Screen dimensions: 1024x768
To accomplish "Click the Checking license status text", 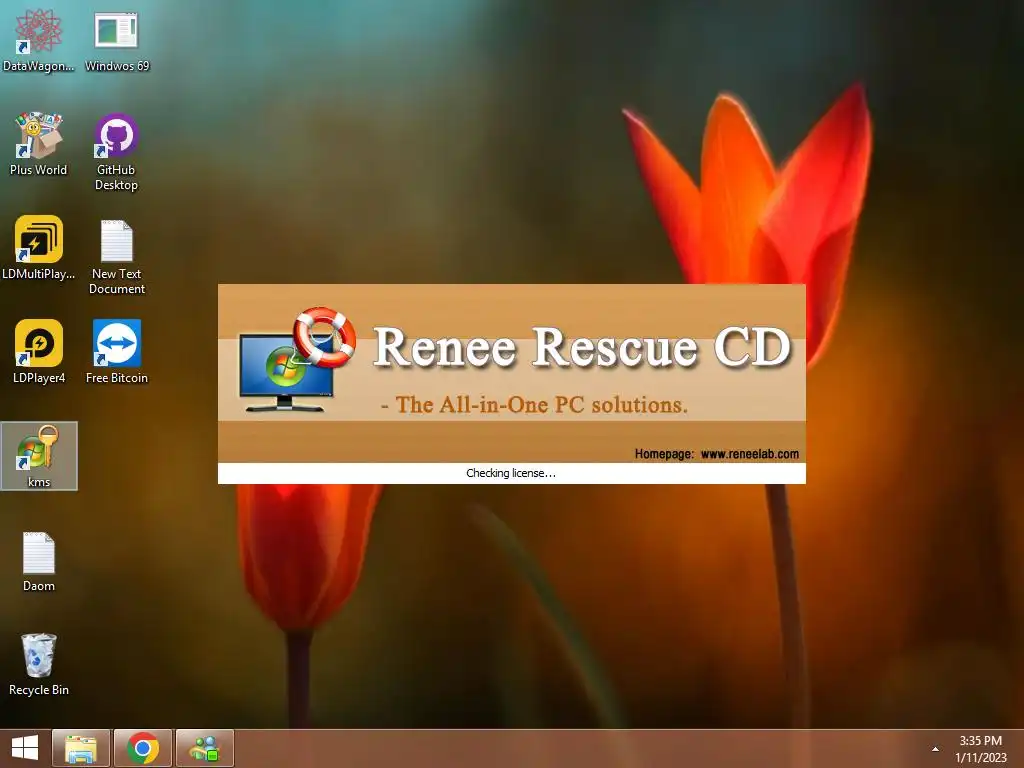I will 511,473.
